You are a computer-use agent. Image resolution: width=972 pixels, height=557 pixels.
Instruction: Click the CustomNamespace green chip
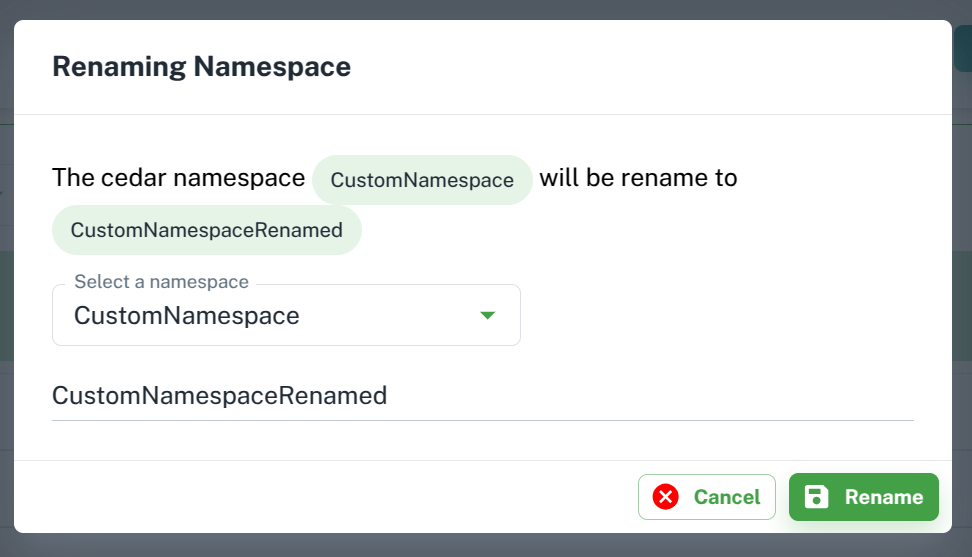point(422,180)
